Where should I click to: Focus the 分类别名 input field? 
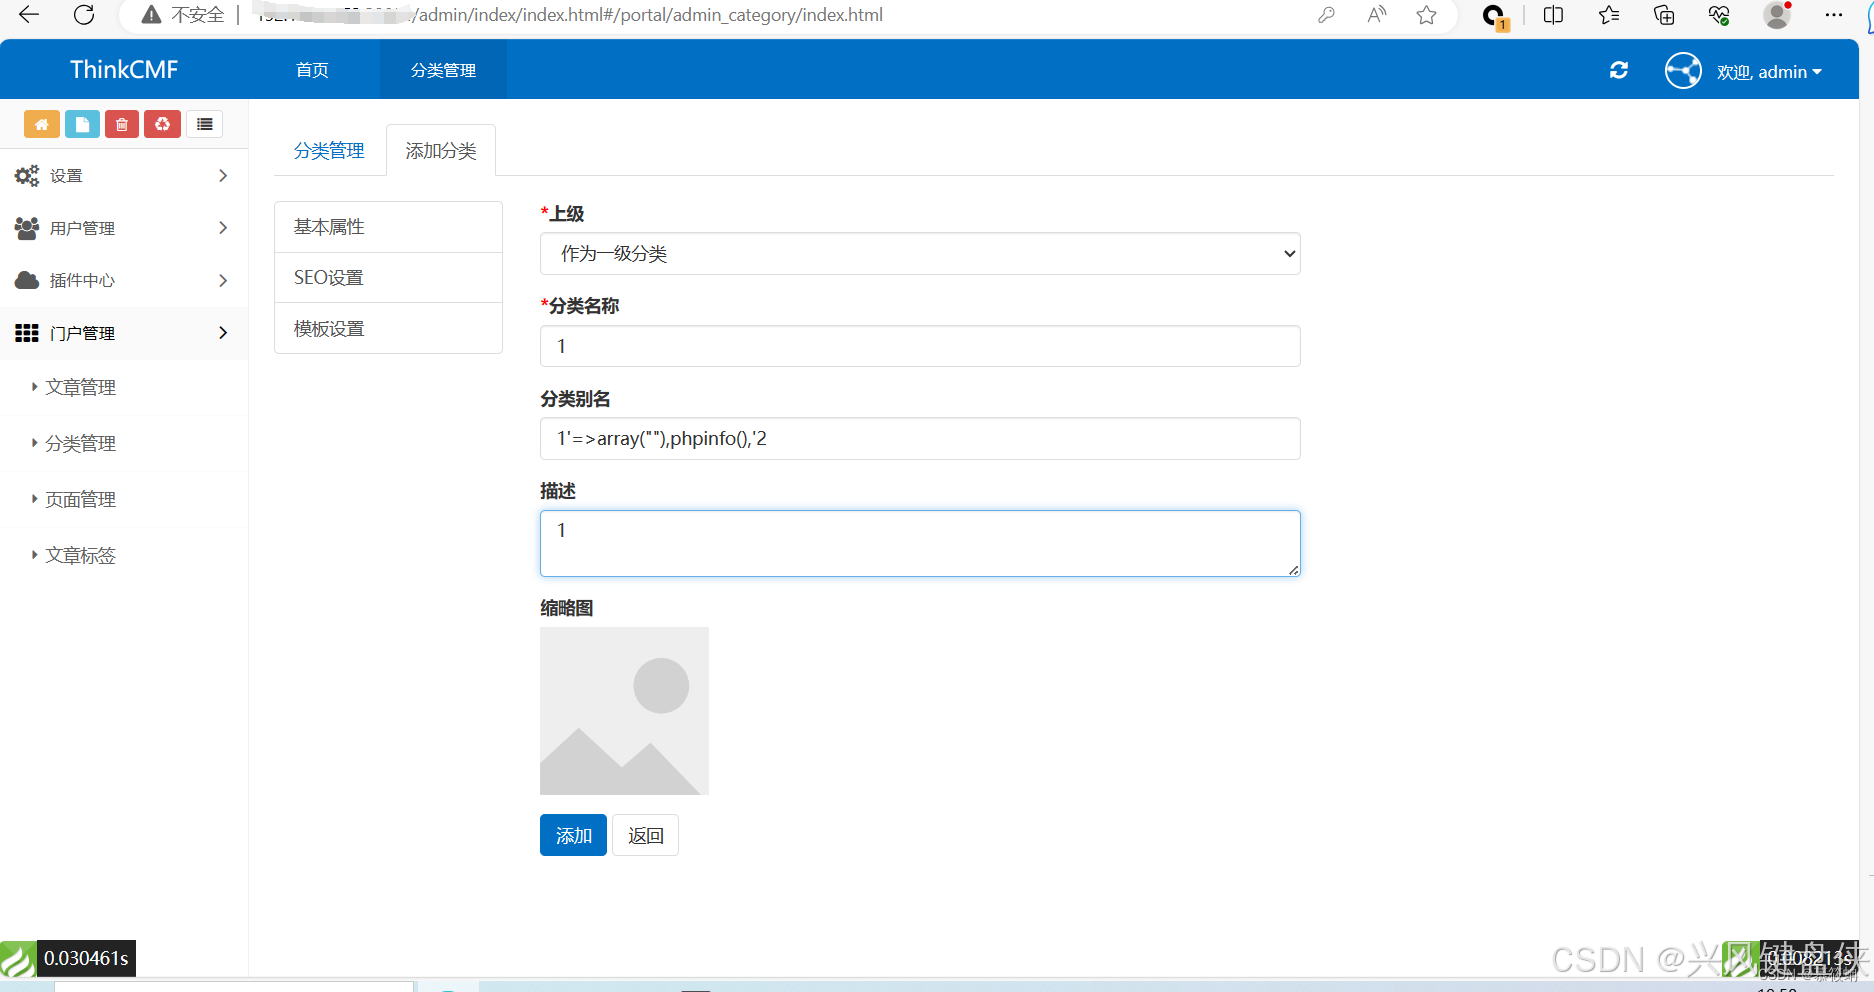coord(919,439)
